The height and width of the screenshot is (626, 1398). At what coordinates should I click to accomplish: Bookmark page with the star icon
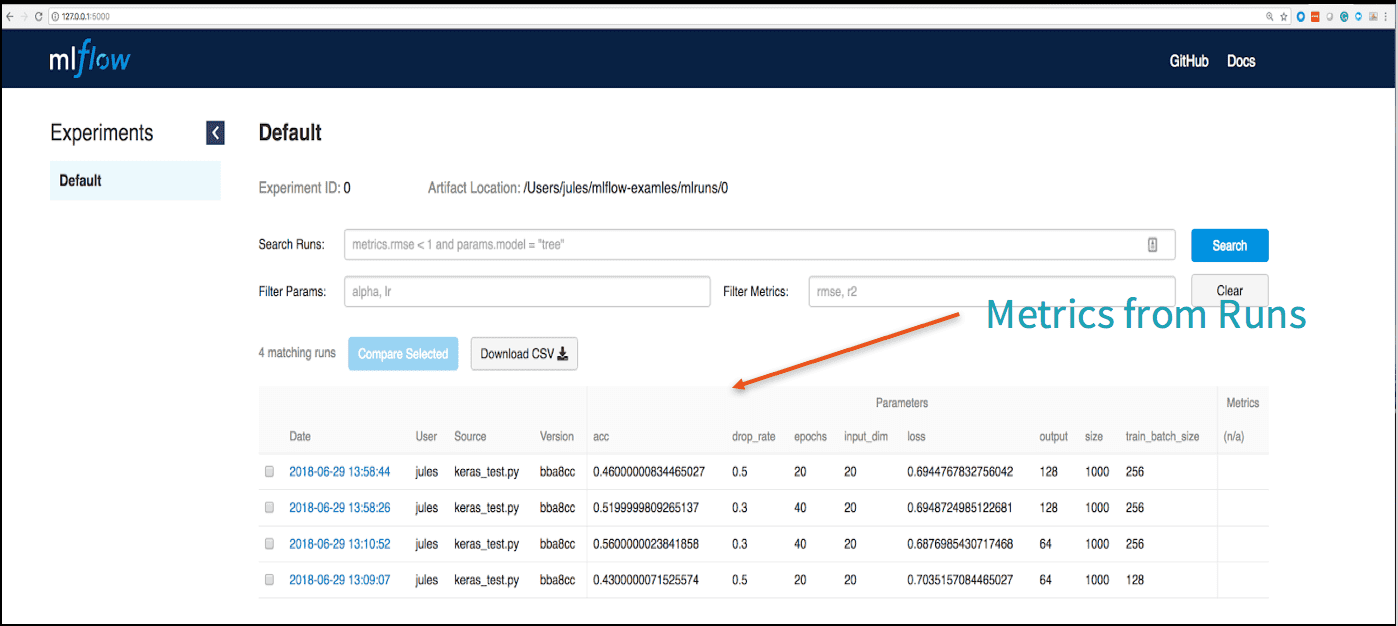pos(1283,16)
